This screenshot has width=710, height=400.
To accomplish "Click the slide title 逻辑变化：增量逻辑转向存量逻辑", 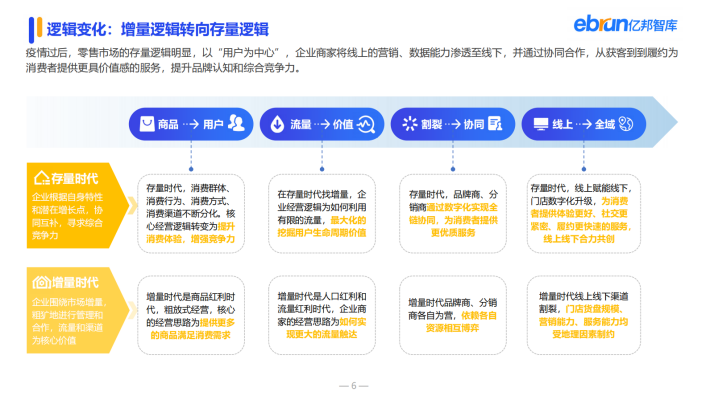I will pos(158,29).
